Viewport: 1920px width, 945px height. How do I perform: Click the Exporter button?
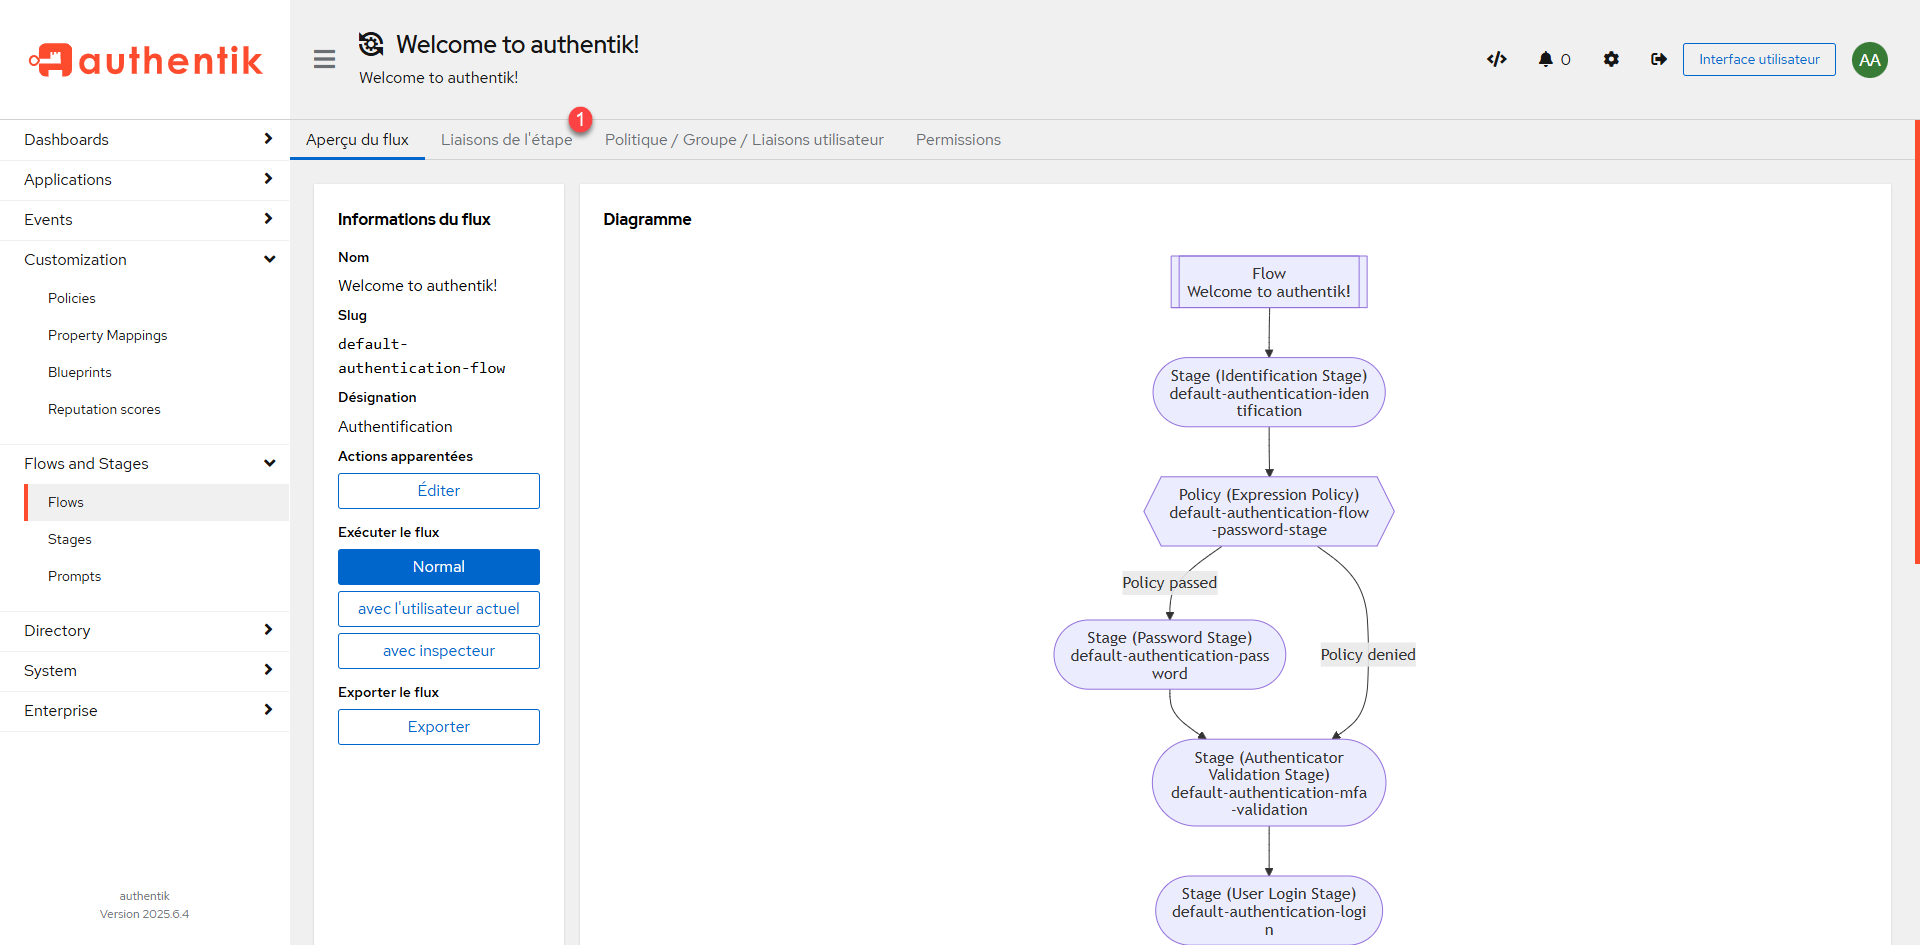pos(438,726)
